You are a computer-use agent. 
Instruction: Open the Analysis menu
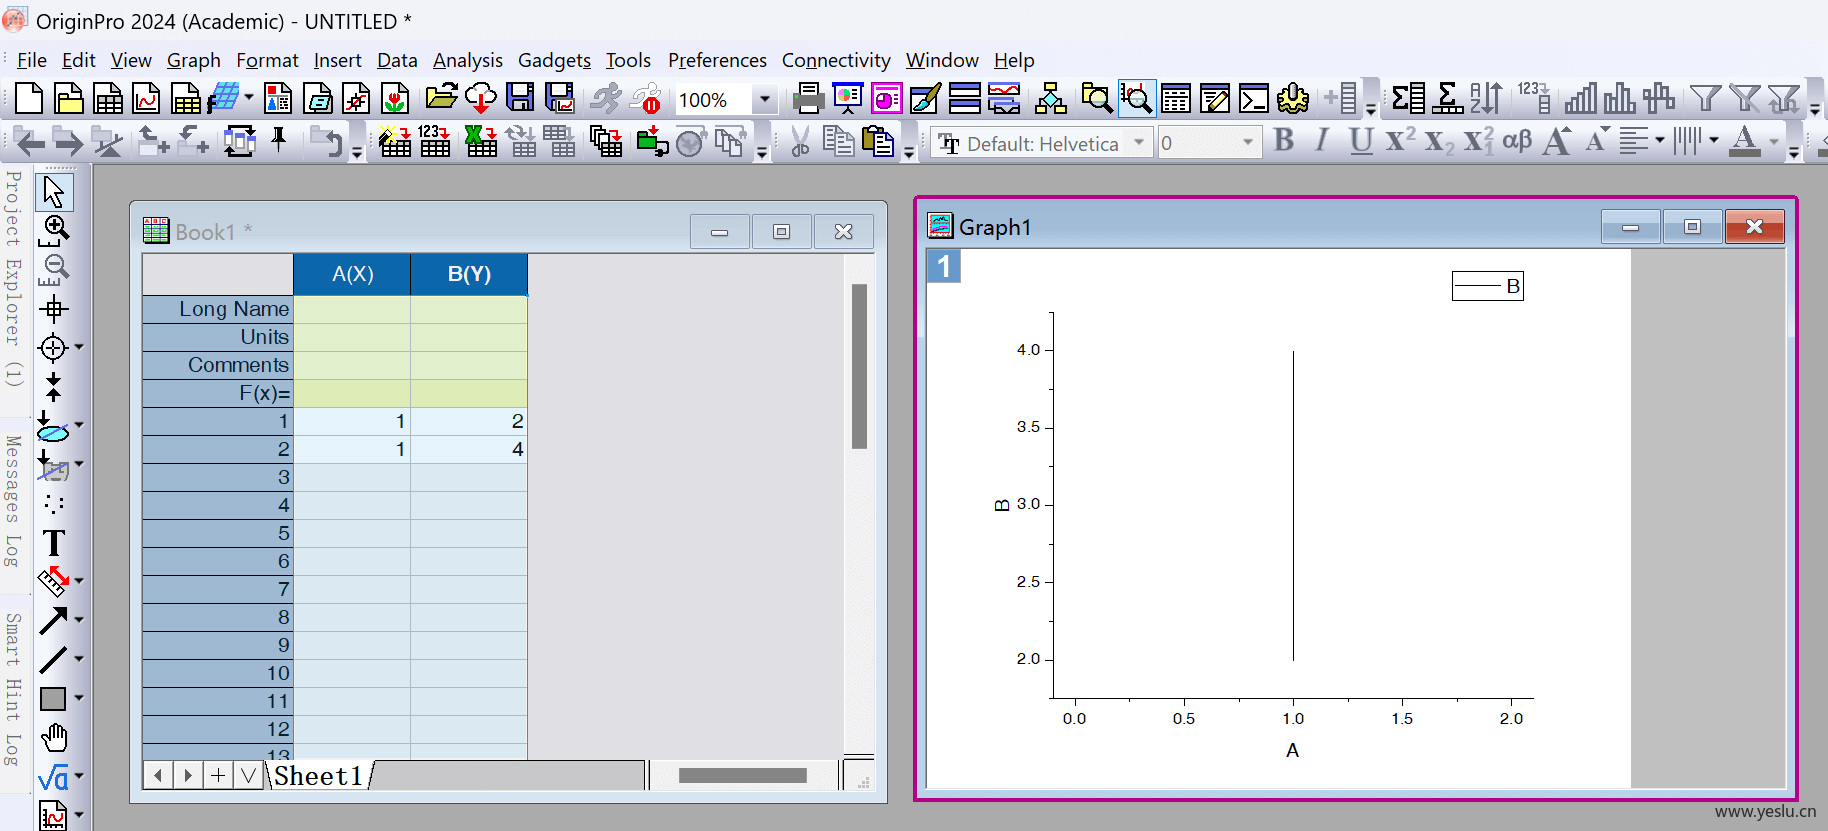468,60
